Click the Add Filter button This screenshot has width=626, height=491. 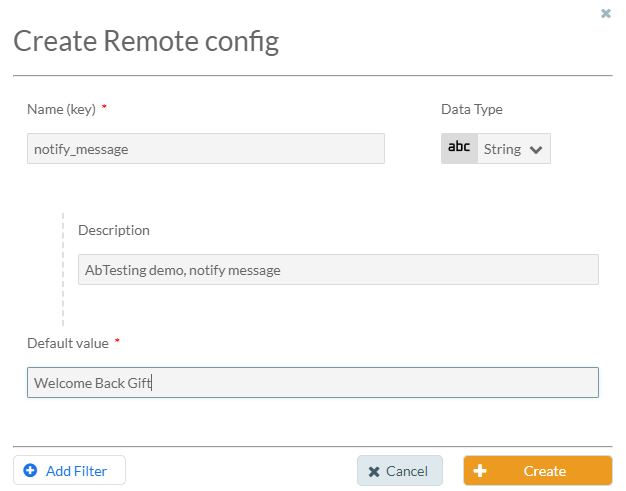pyautogui.click(x=69, y=471)
